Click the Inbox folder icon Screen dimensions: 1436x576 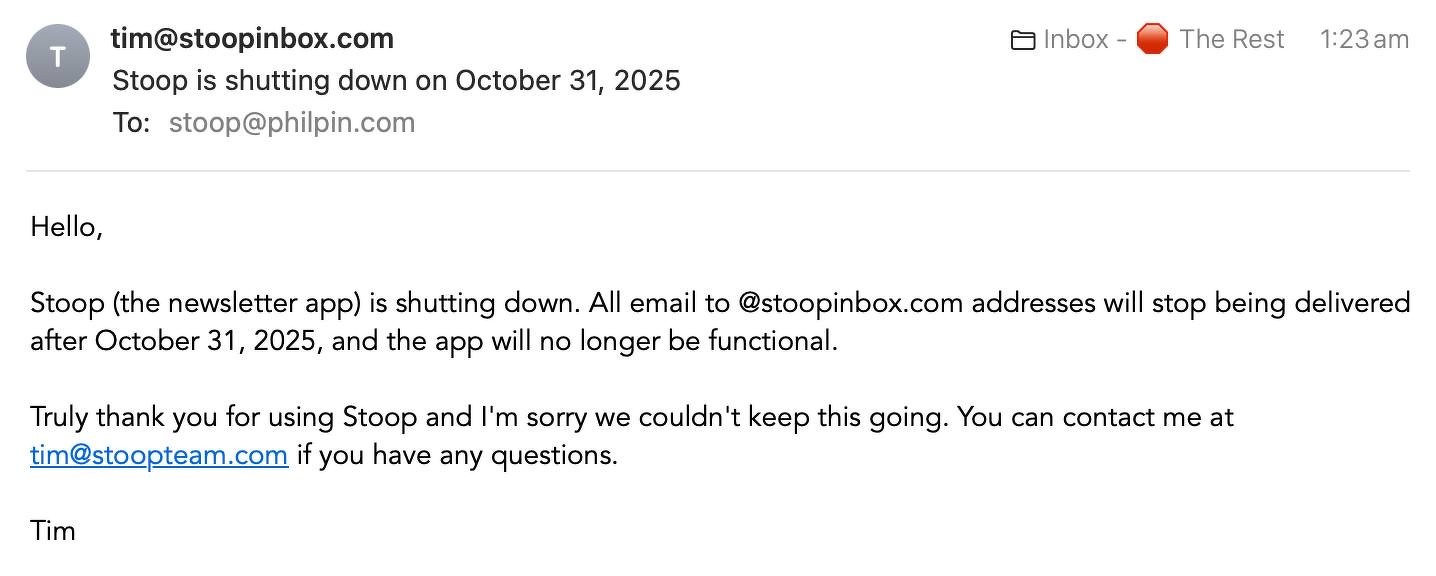click(1022, 40)
